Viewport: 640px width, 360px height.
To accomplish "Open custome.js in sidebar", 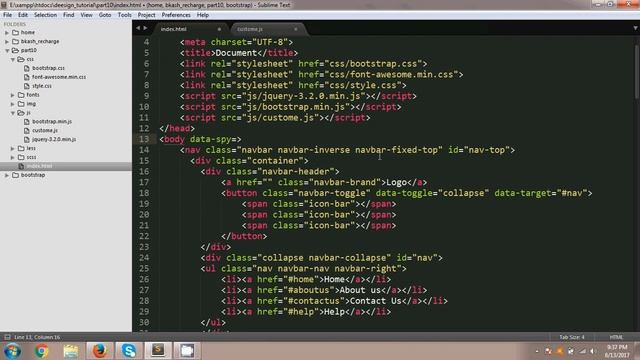I will coord(45,130).
